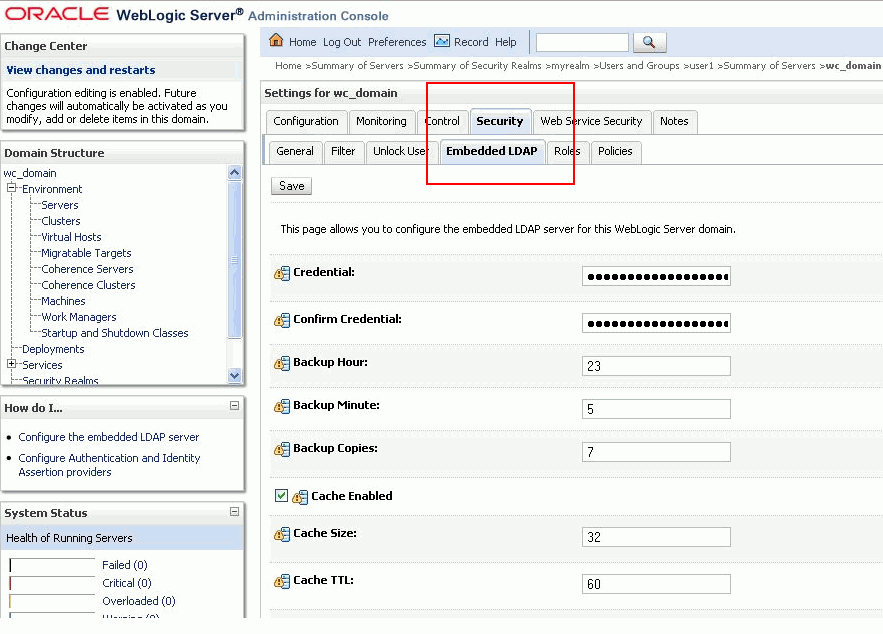Viewport: 883px width, 634px height.
Task: Open the Policies sub-tab
Action: pyautogui.click(x=615, y=151)
